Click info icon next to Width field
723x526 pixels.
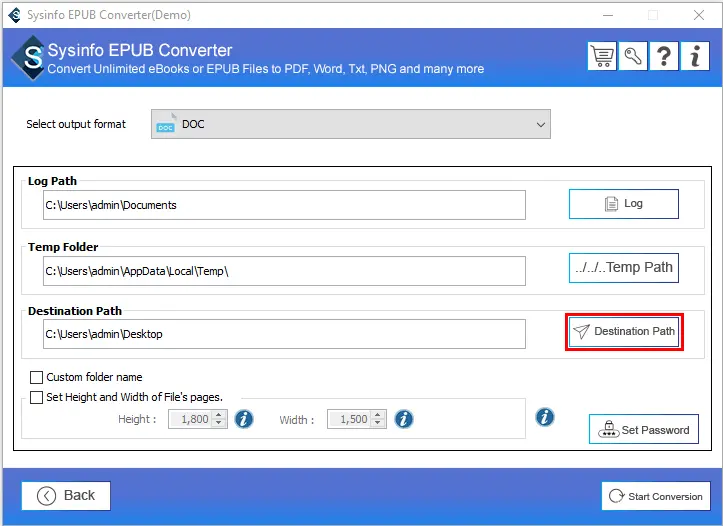click(x=404, y=419)
